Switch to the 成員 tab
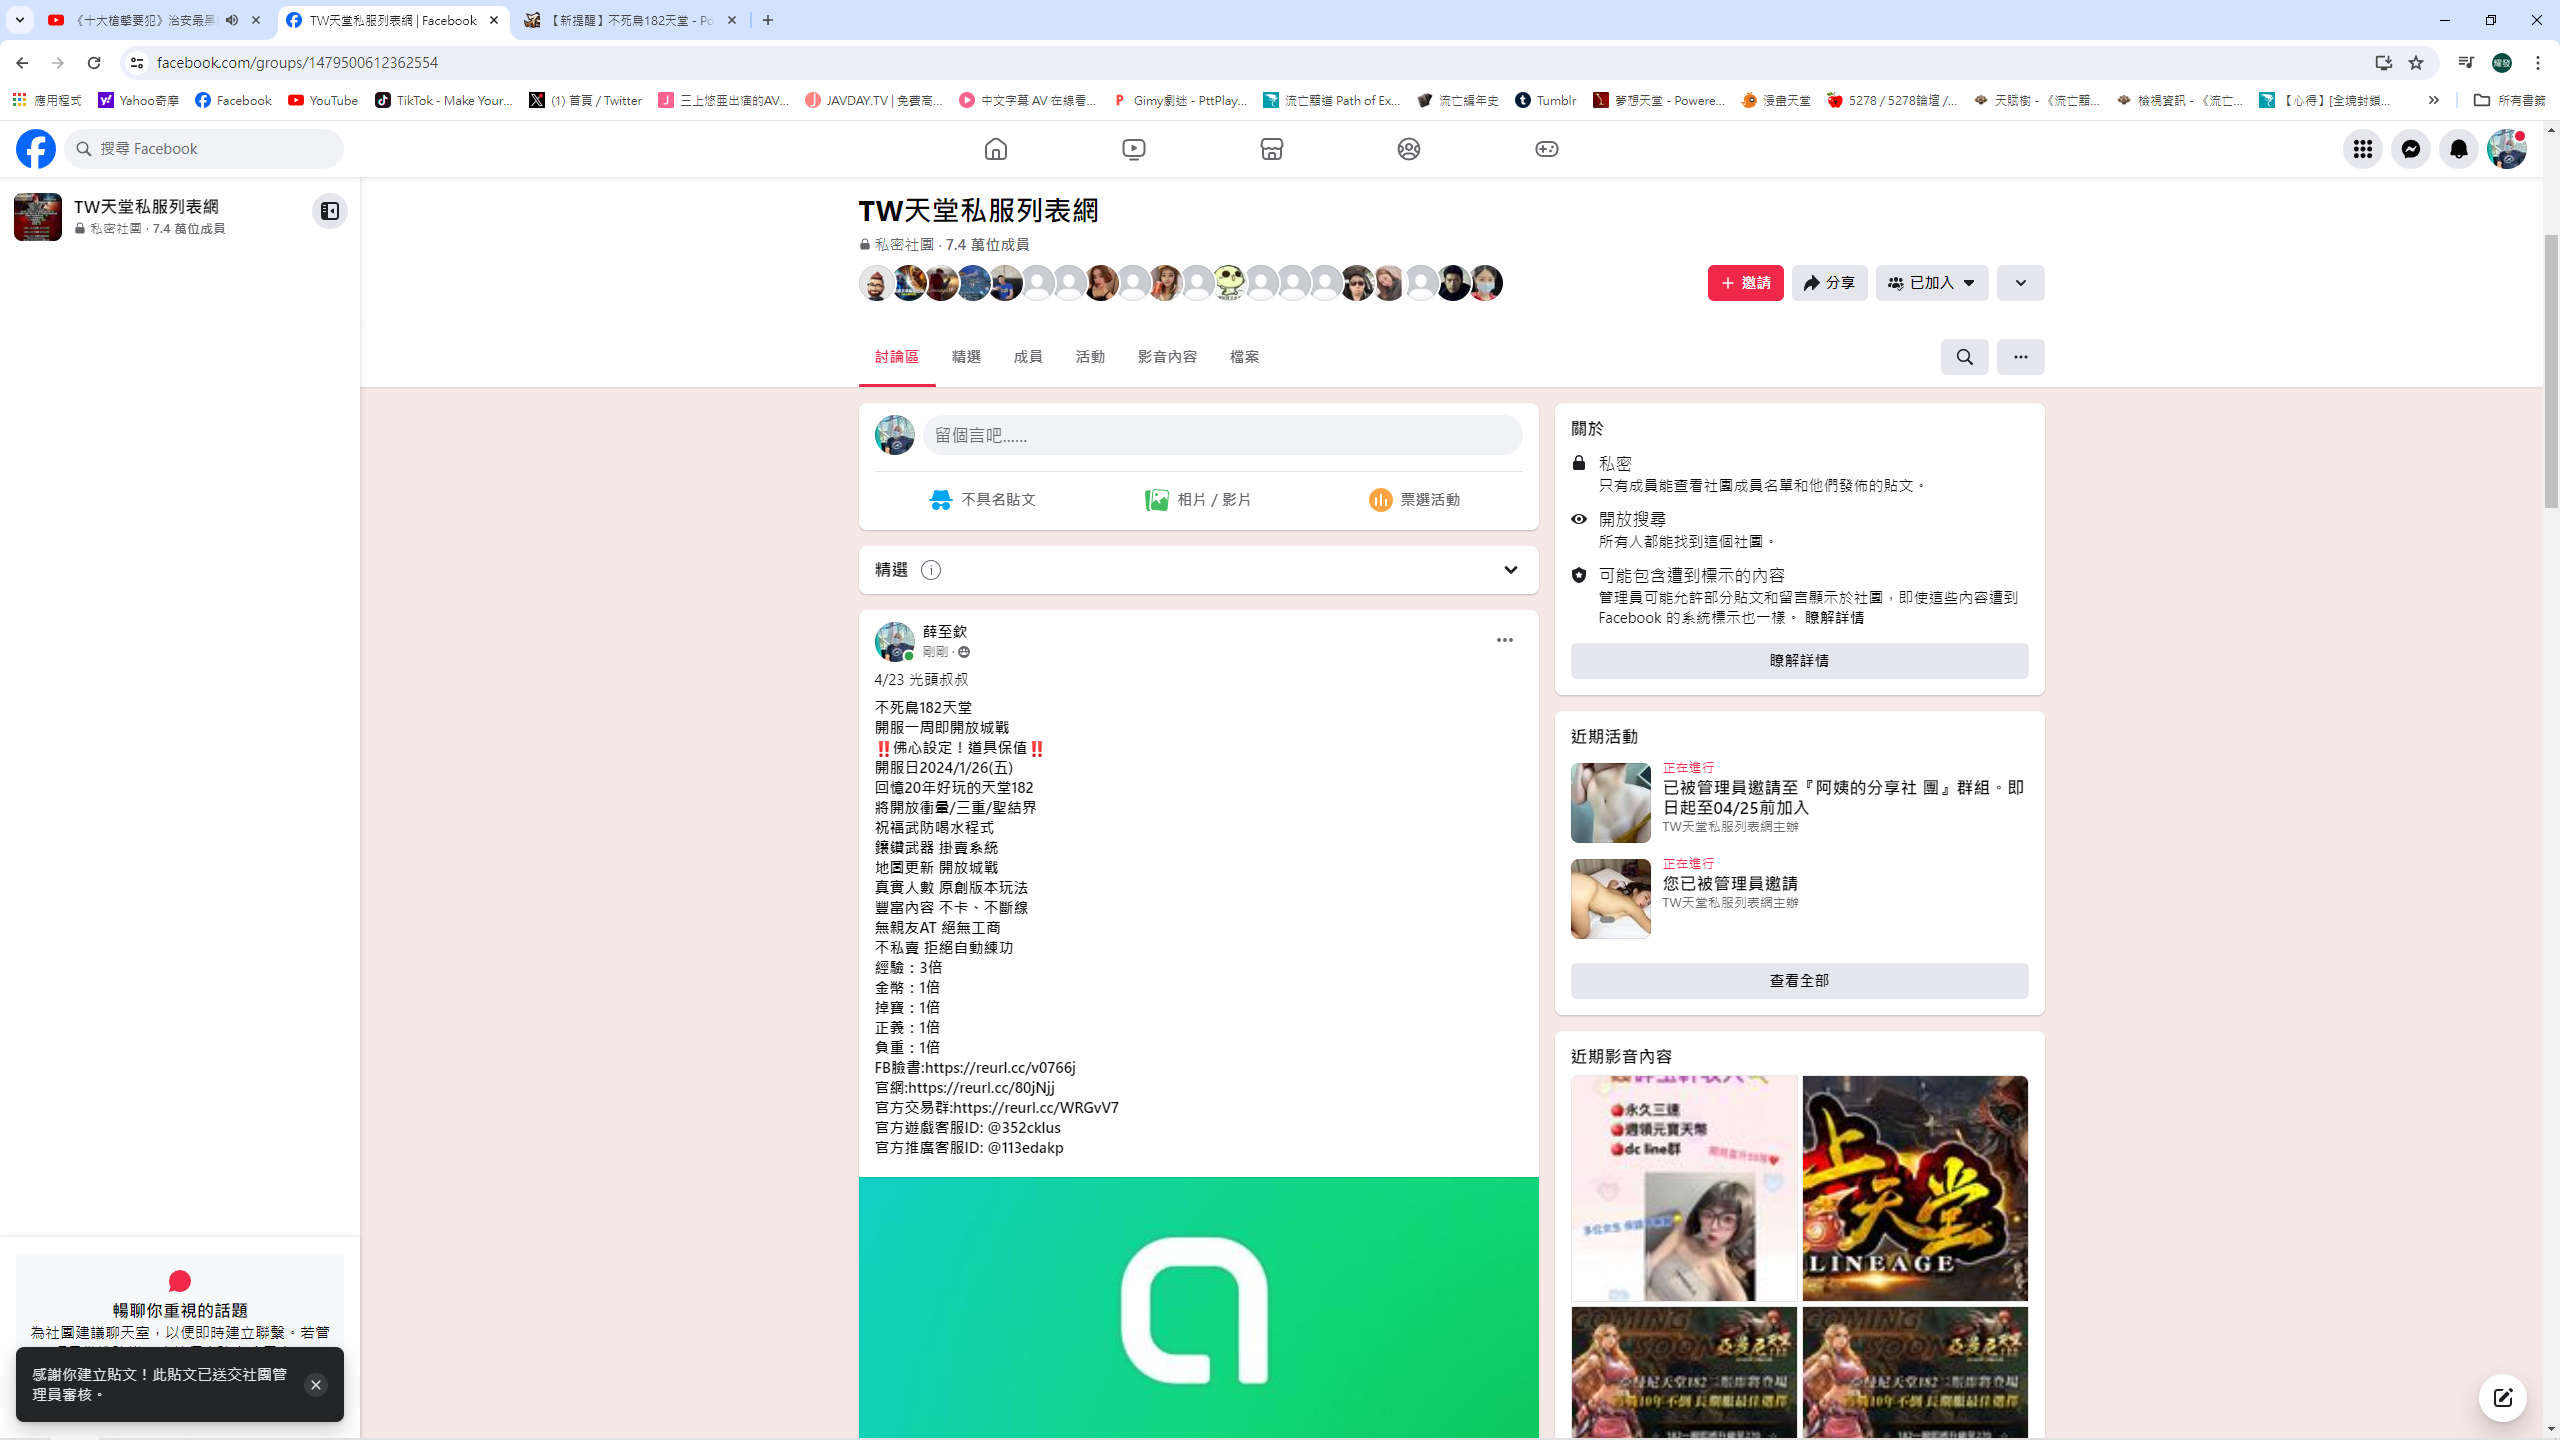 [x=1028, y=357]
